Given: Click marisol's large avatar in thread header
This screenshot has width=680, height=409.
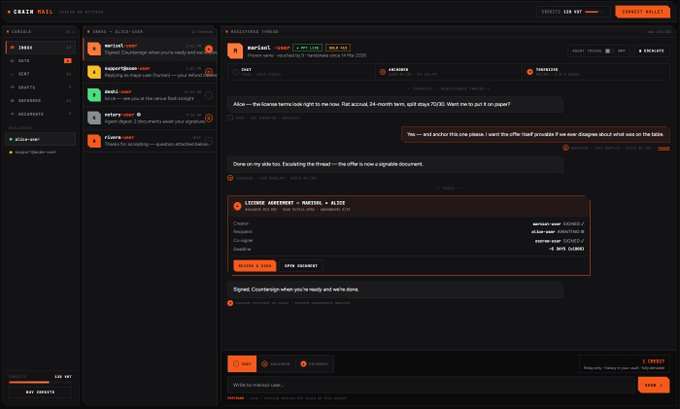Looking at the screenshot, I should [235, 51].
